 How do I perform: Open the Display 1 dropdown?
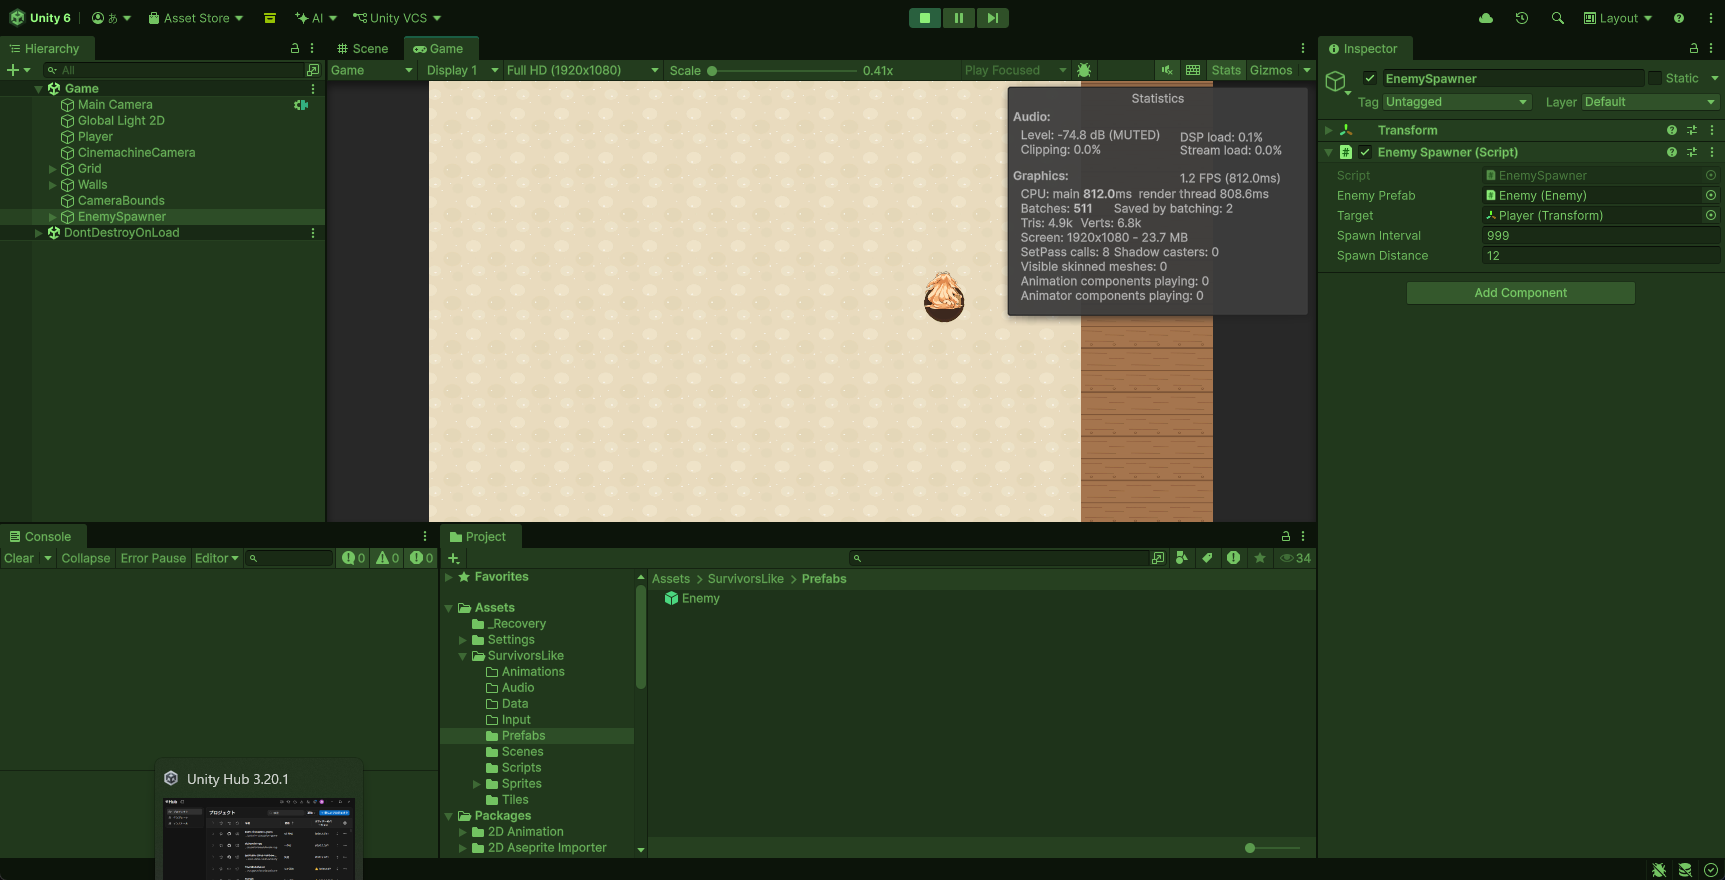[x=461, y=70]
